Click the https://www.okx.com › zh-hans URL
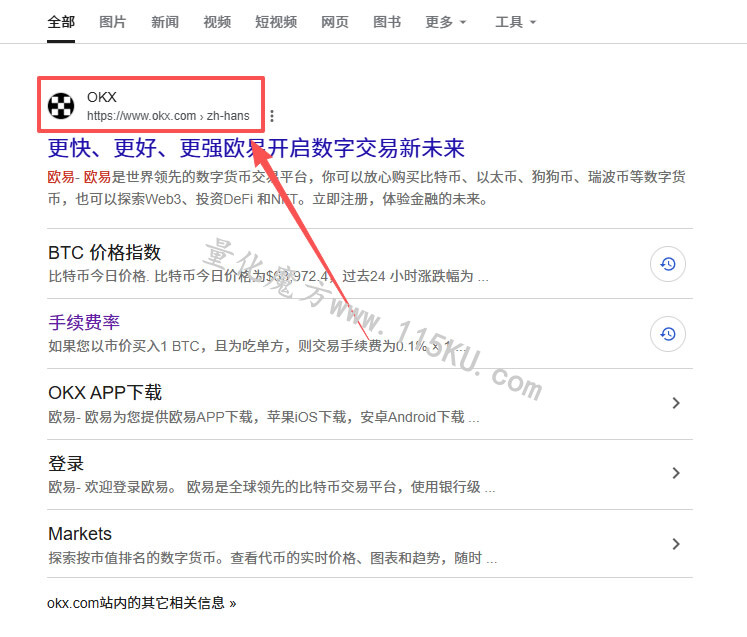The height and width of the screenshot is (637, 747). click(168, 116)
